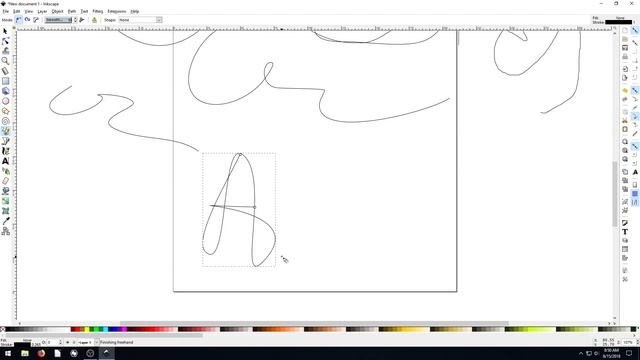Select the Pencil freehand tool
The image size is (640, 360).
(x=5, y=131)
